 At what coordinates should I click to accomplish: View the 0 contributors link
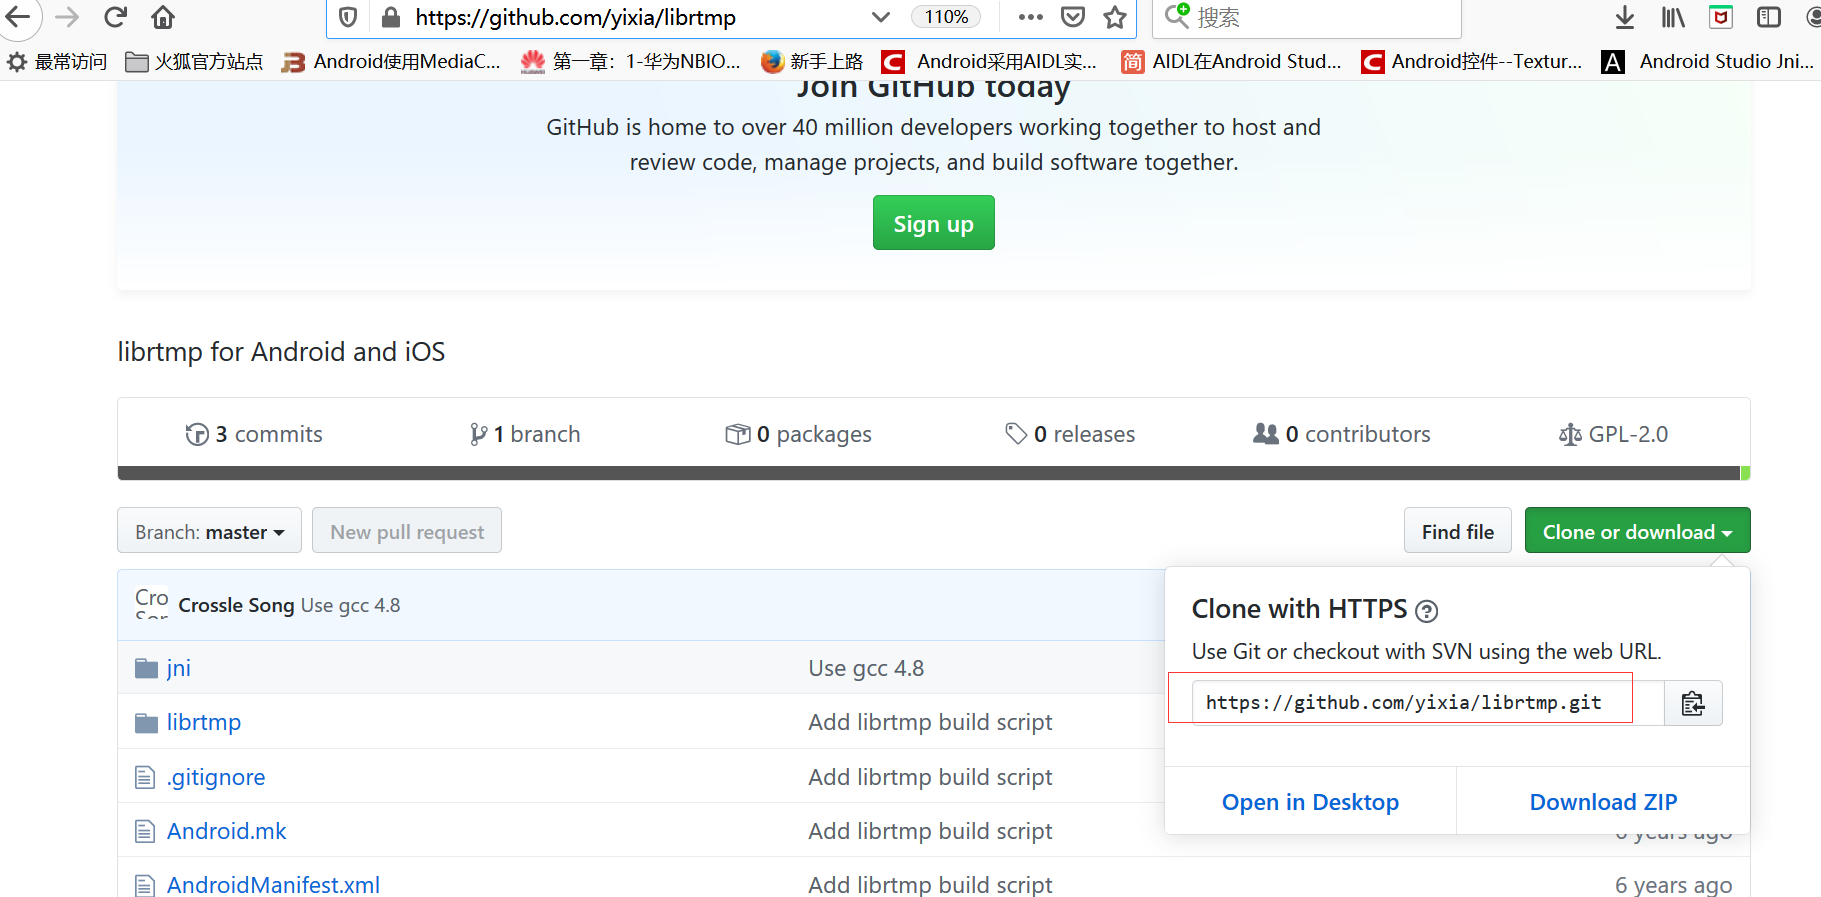(1342, 434)
